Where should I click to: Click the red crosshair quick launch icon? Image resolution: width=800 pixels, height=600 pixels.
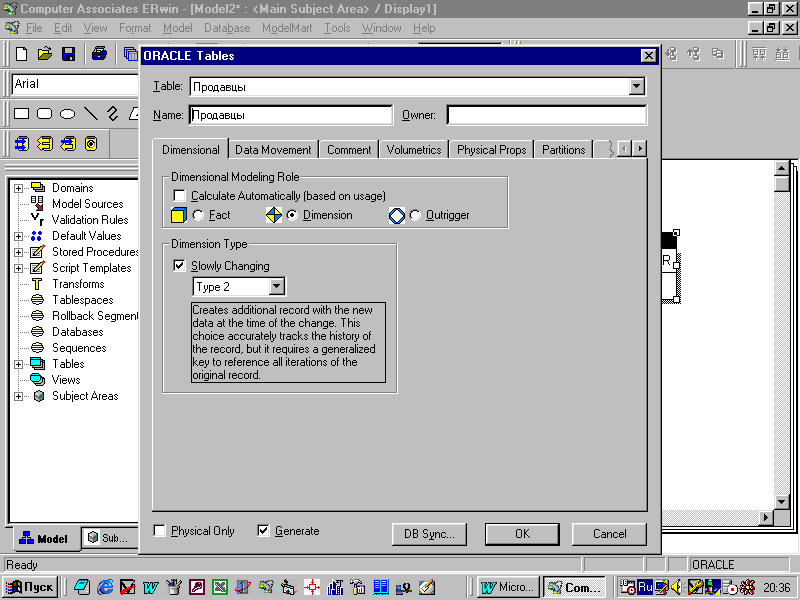[x=312, y=587]
